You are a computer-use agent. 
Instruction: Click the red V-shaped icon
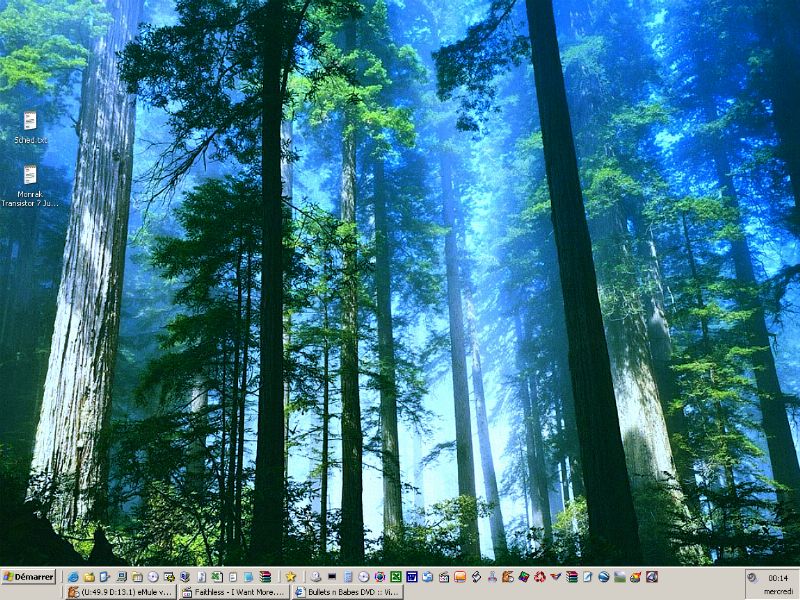coord(556,577)
